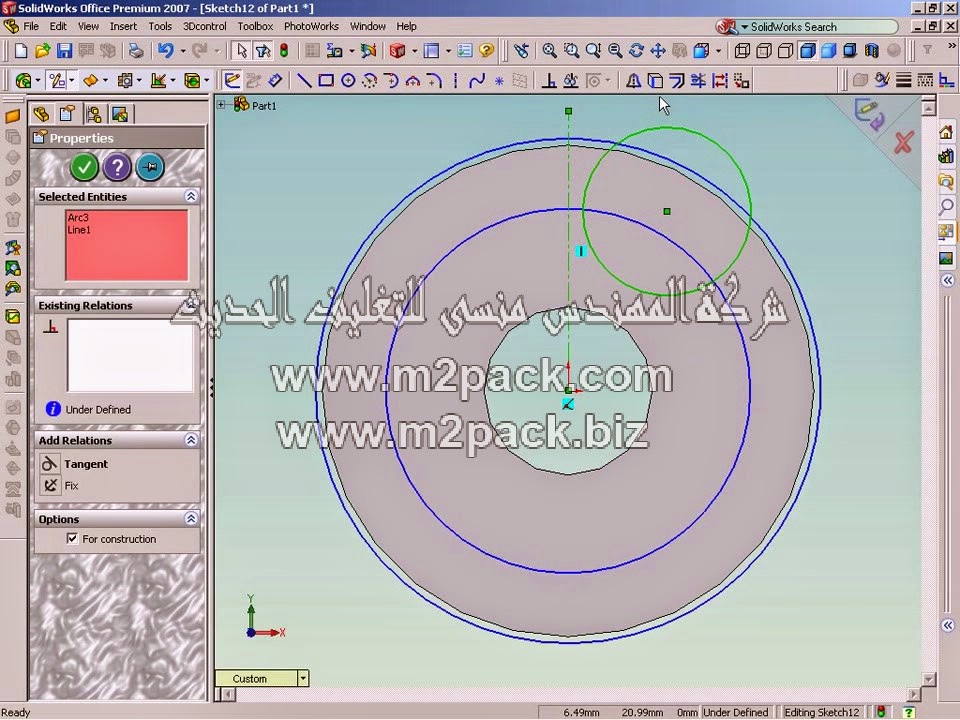The image size is (960, 720).
Task: Click the Keep Visible pushpin button
Action: [x=150, y=167]
